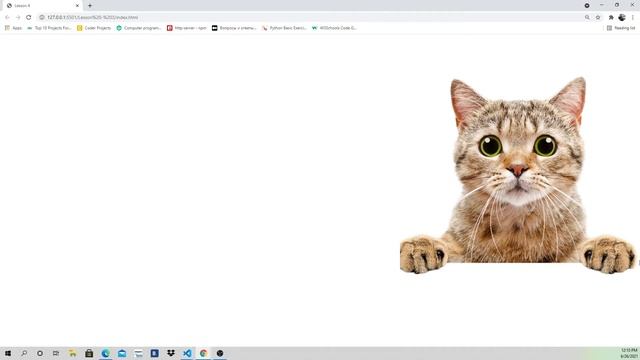Open Task View in taskbar
Viewport: 640px width, 360px height.
pos(56,353)
